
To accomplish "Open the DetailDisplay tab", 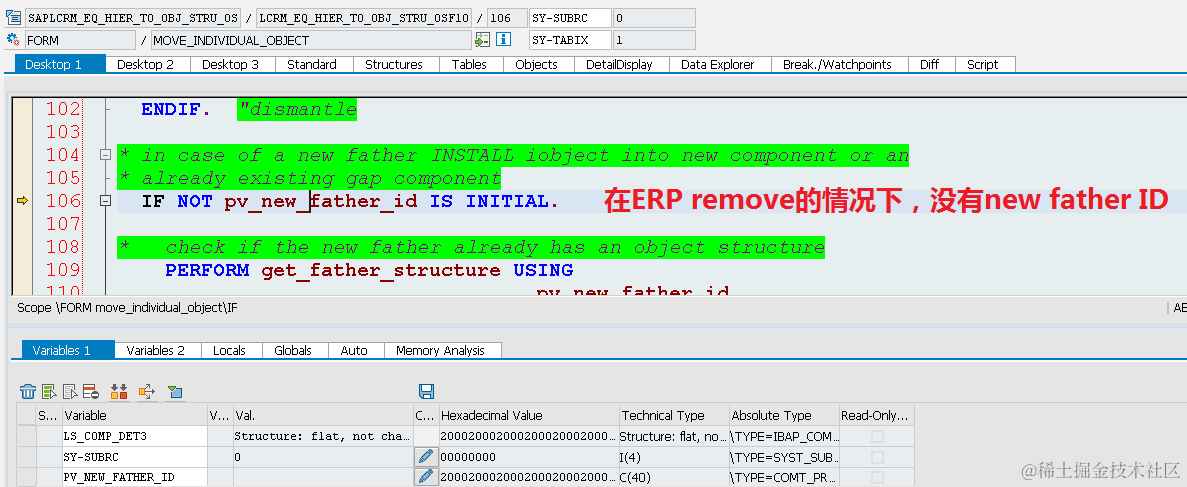I will tap(619, 64).
